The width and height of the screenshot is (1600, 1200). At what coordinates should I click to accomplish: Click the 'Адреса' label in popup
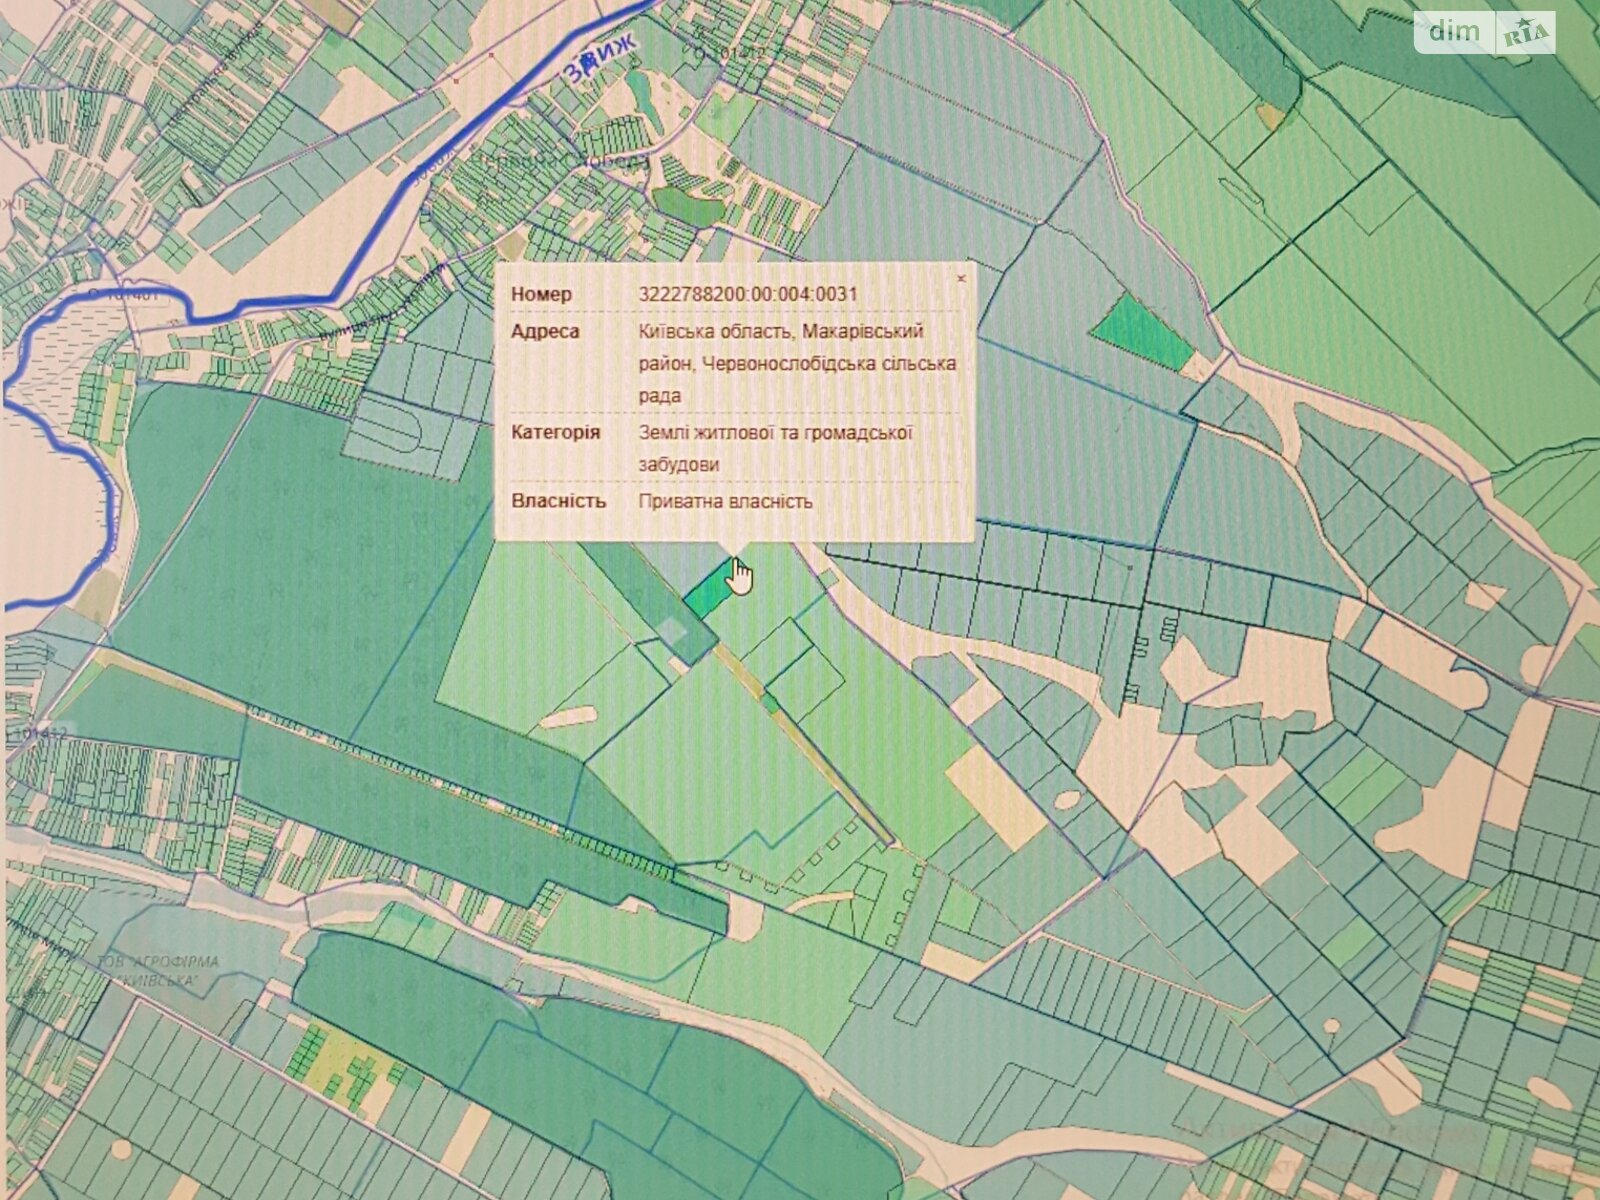pyautogui.click(x=545, y=331)
